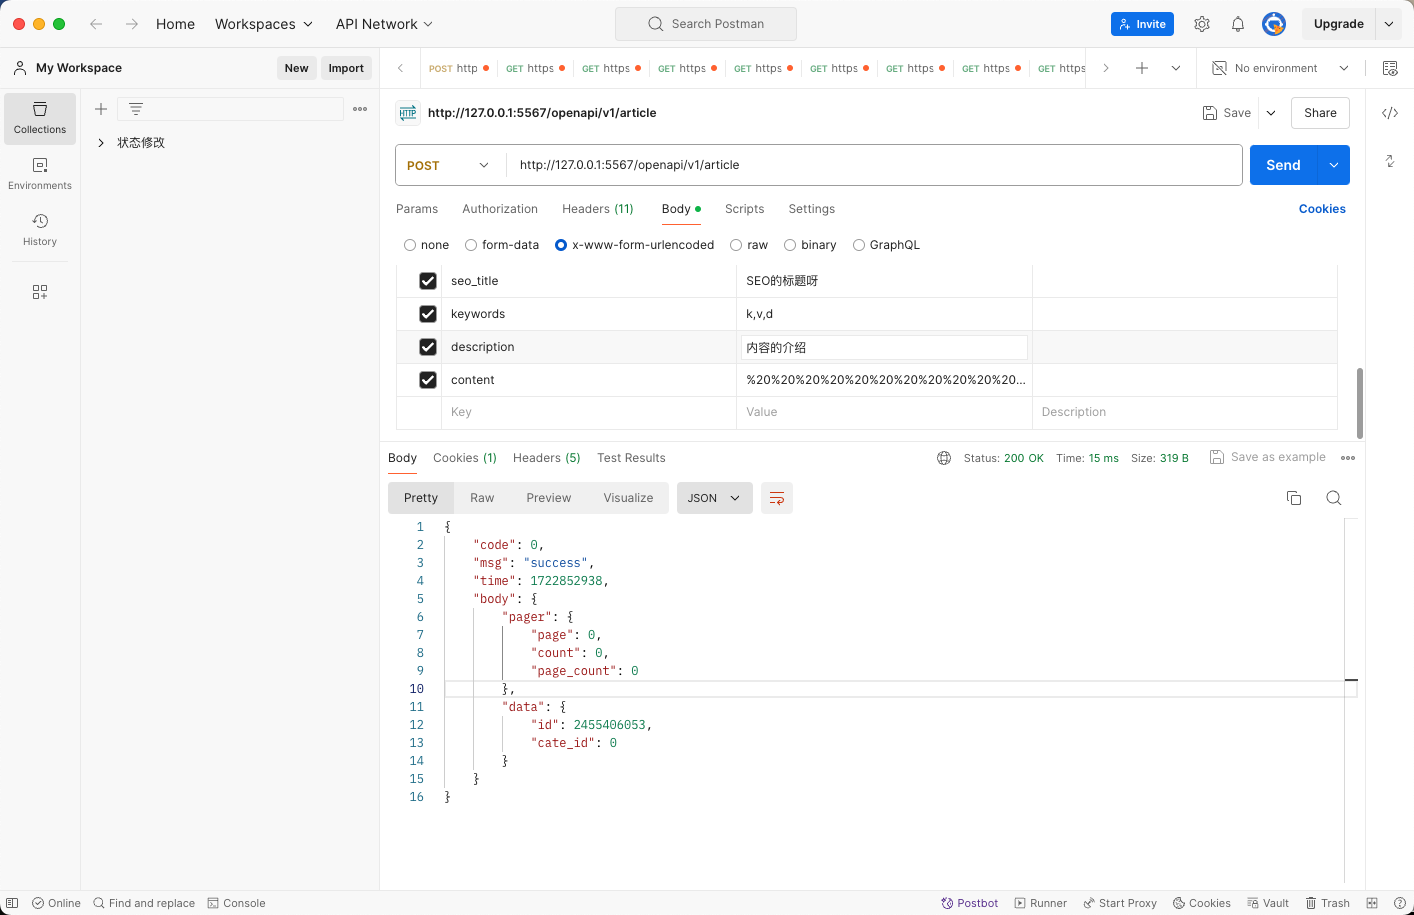
Task: Switch to the Params tab
Action: point(417,209)
